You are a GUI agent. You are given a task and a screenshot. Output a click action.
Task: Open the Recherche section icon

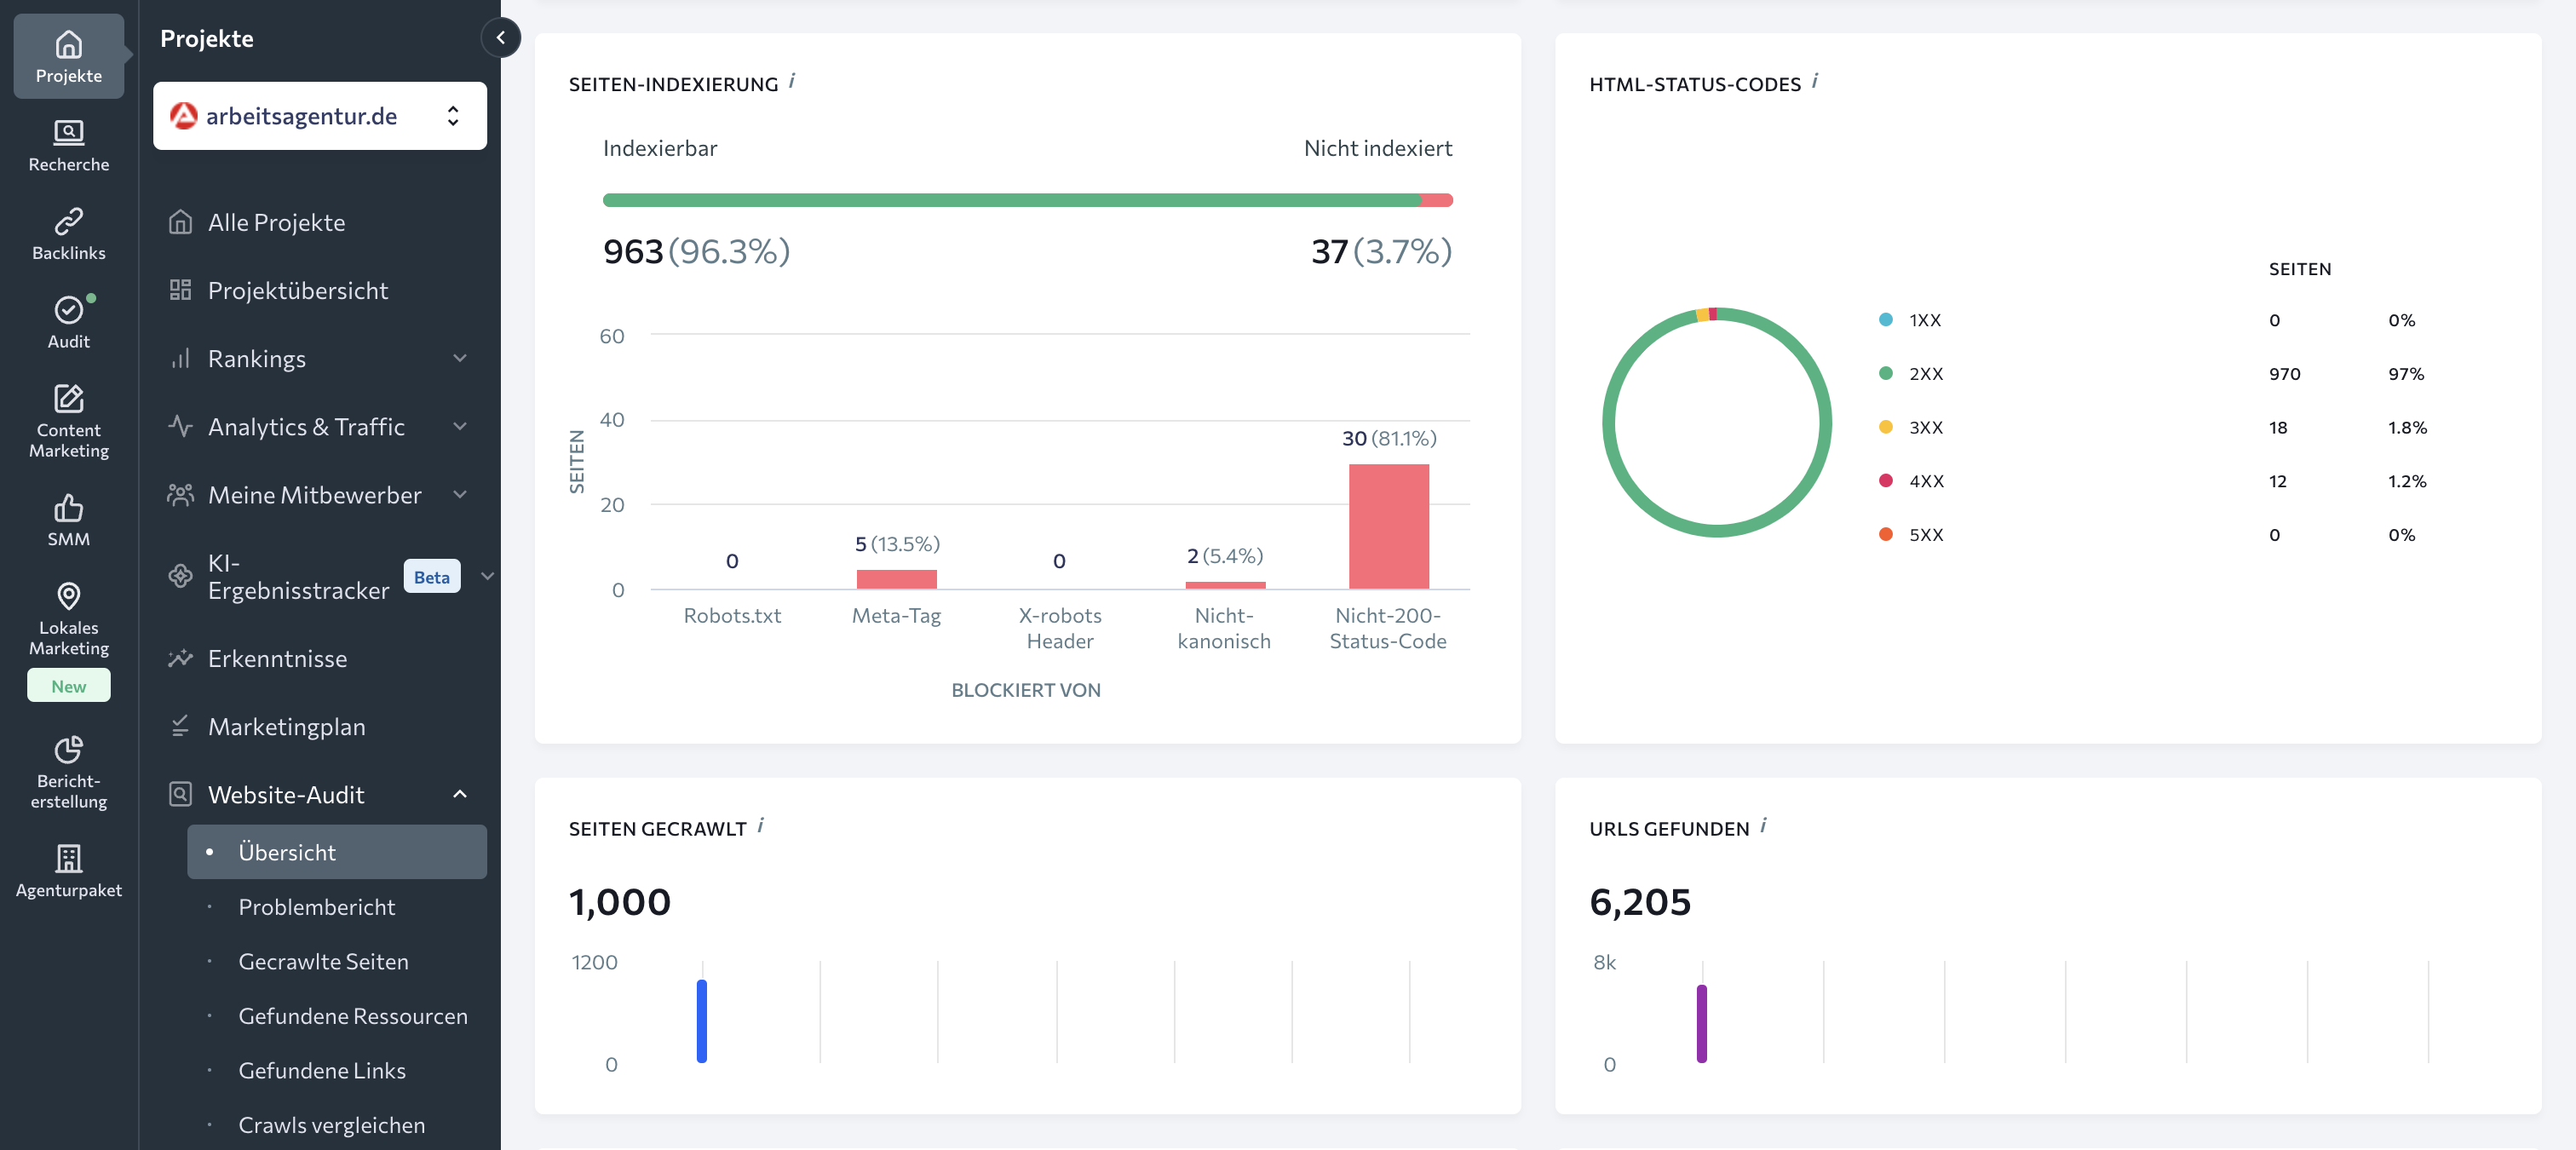coord(68,132)
